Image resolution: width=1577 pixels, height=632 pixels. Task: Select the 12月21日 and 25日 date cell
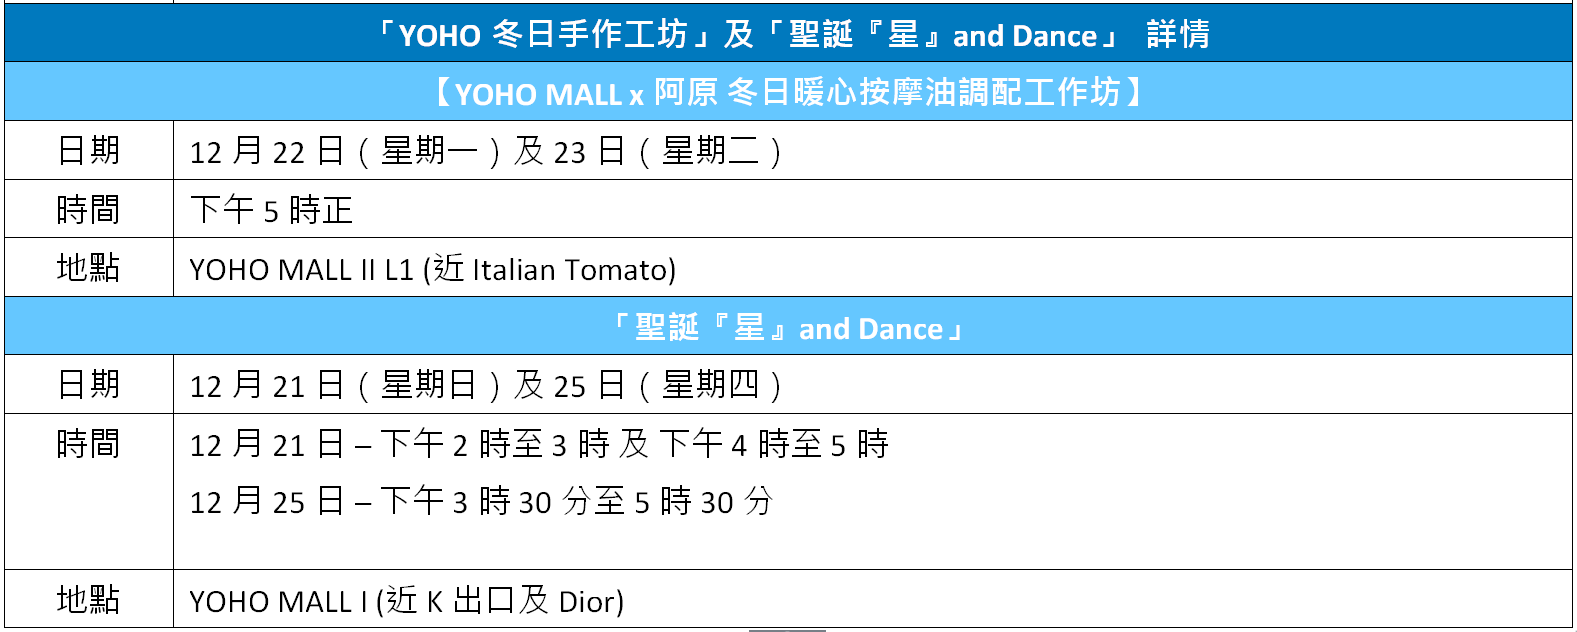[x=485, y=385]
